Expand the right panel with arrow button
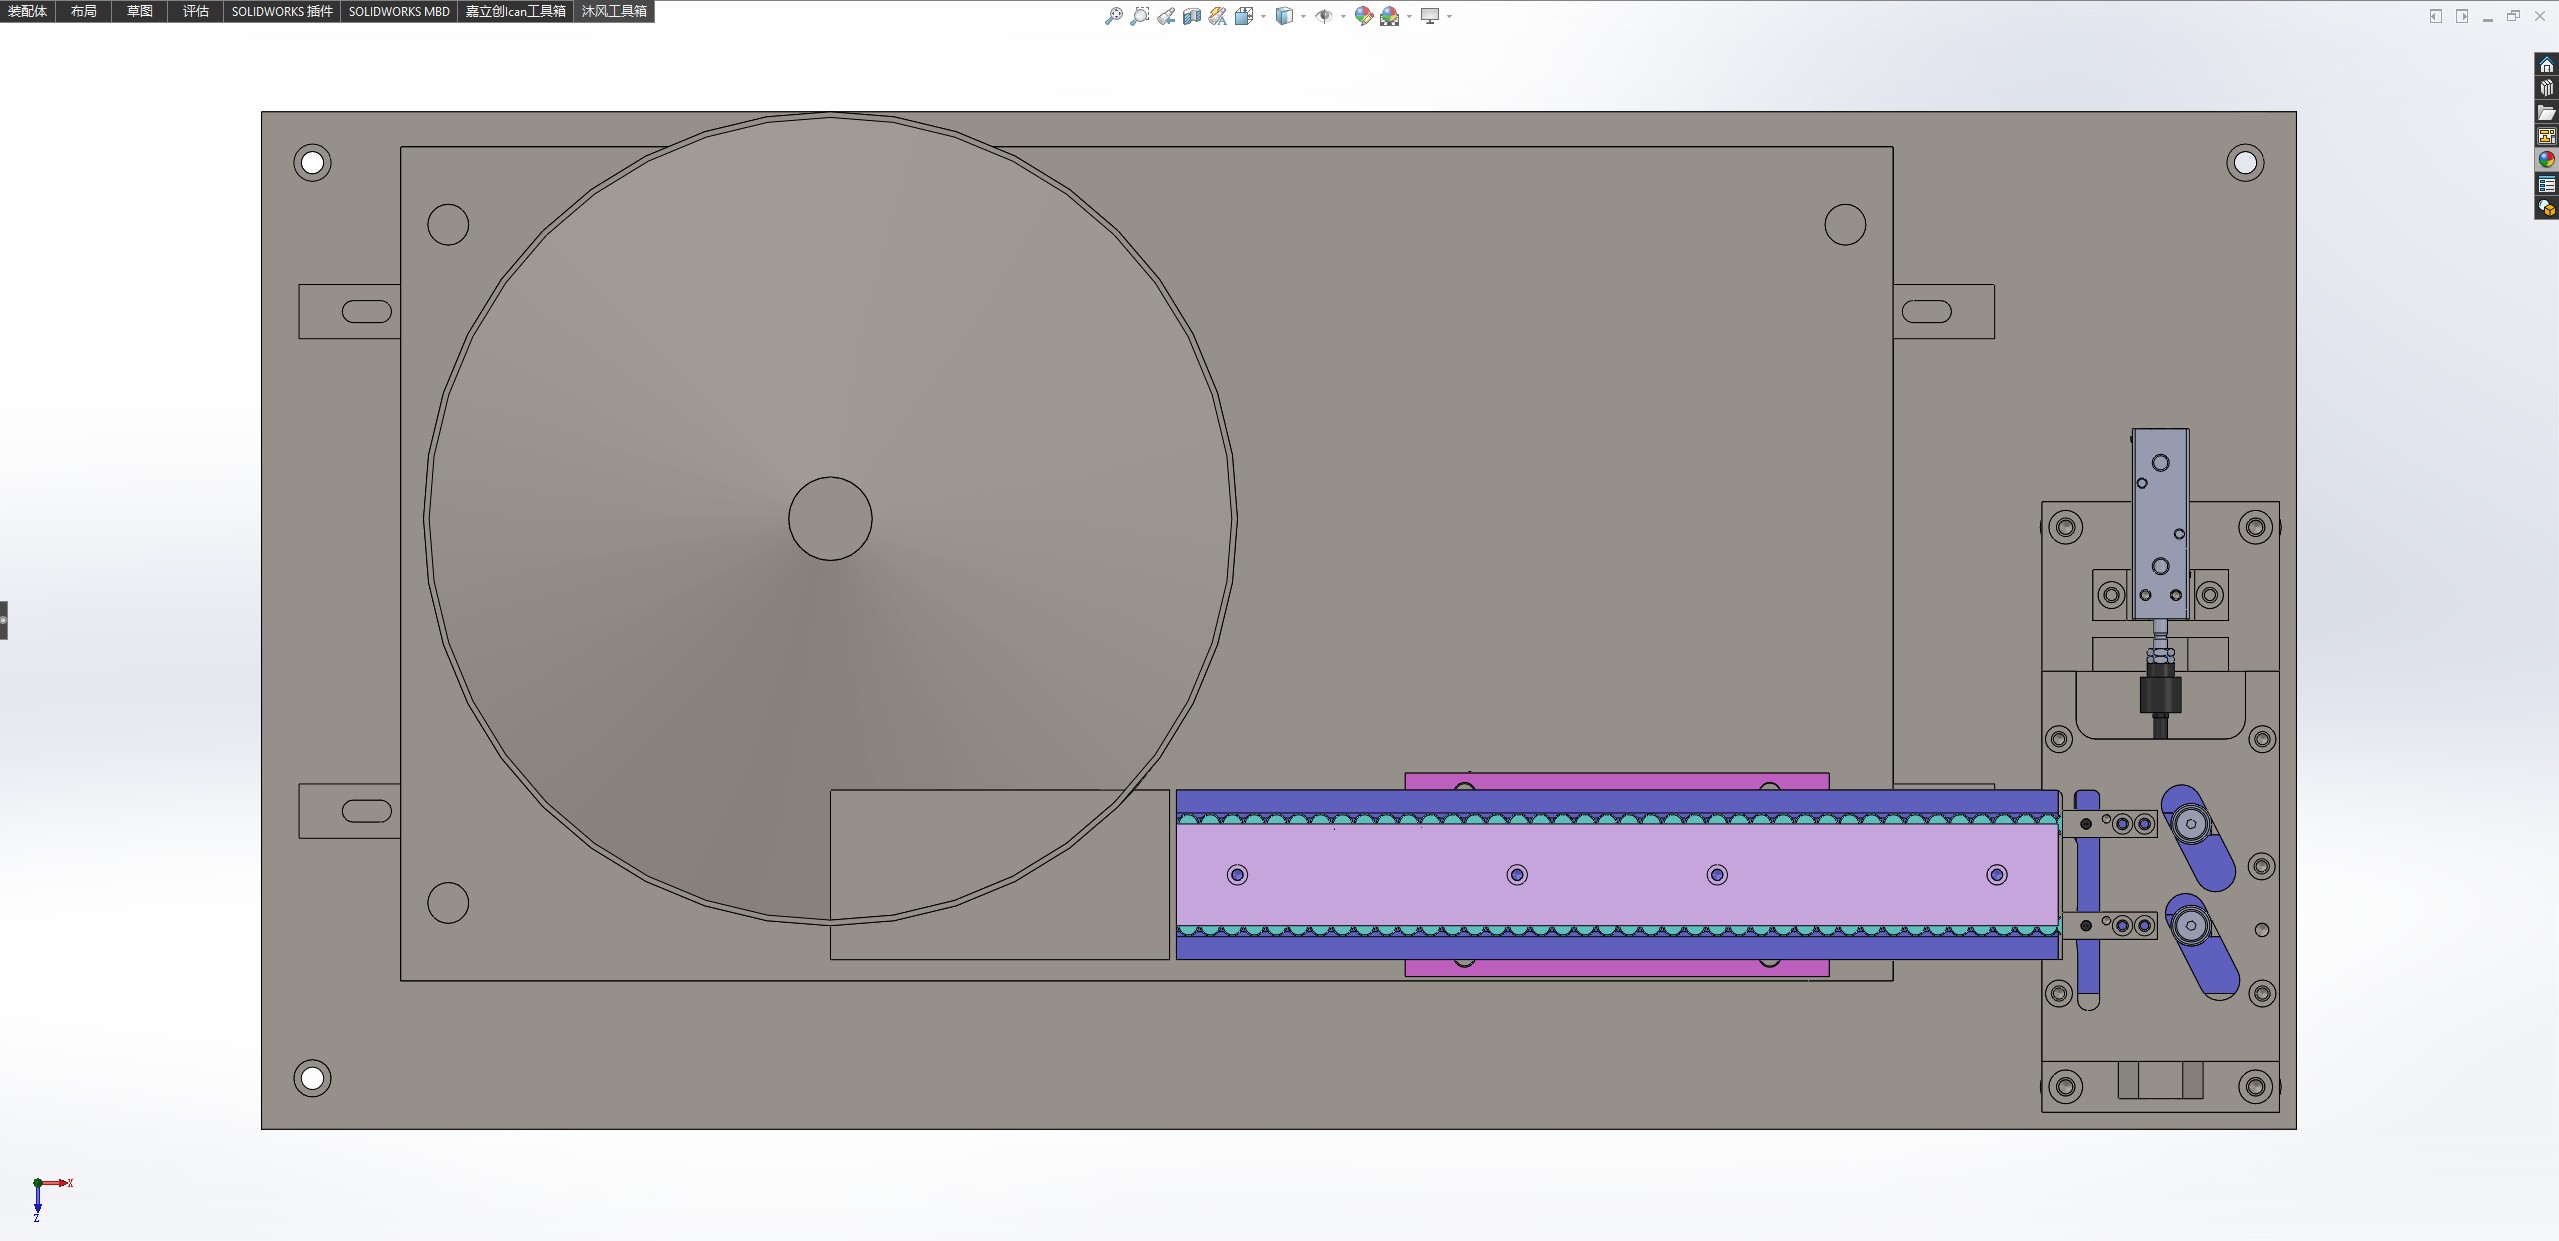The width and height of the screenshot is (2559, 1241). (2461, 16)
